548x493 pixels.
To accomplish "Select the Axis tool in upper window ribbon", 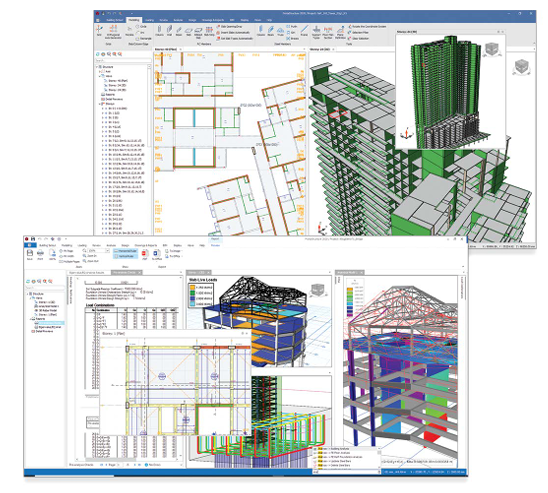I will pos(99,30).
